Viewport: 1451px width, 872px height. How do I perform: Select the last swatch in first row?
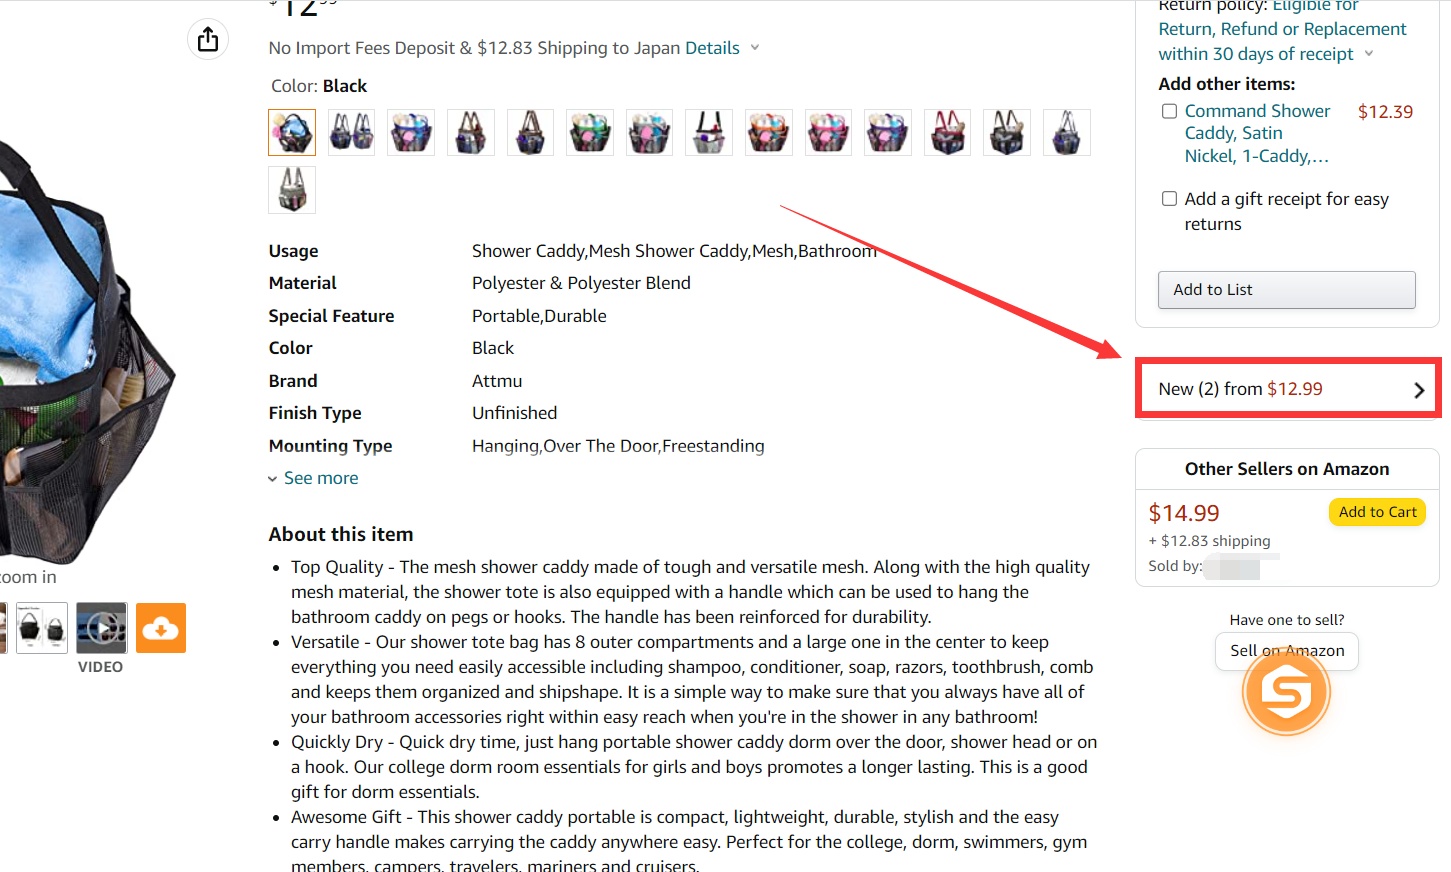pos(1067,132)
